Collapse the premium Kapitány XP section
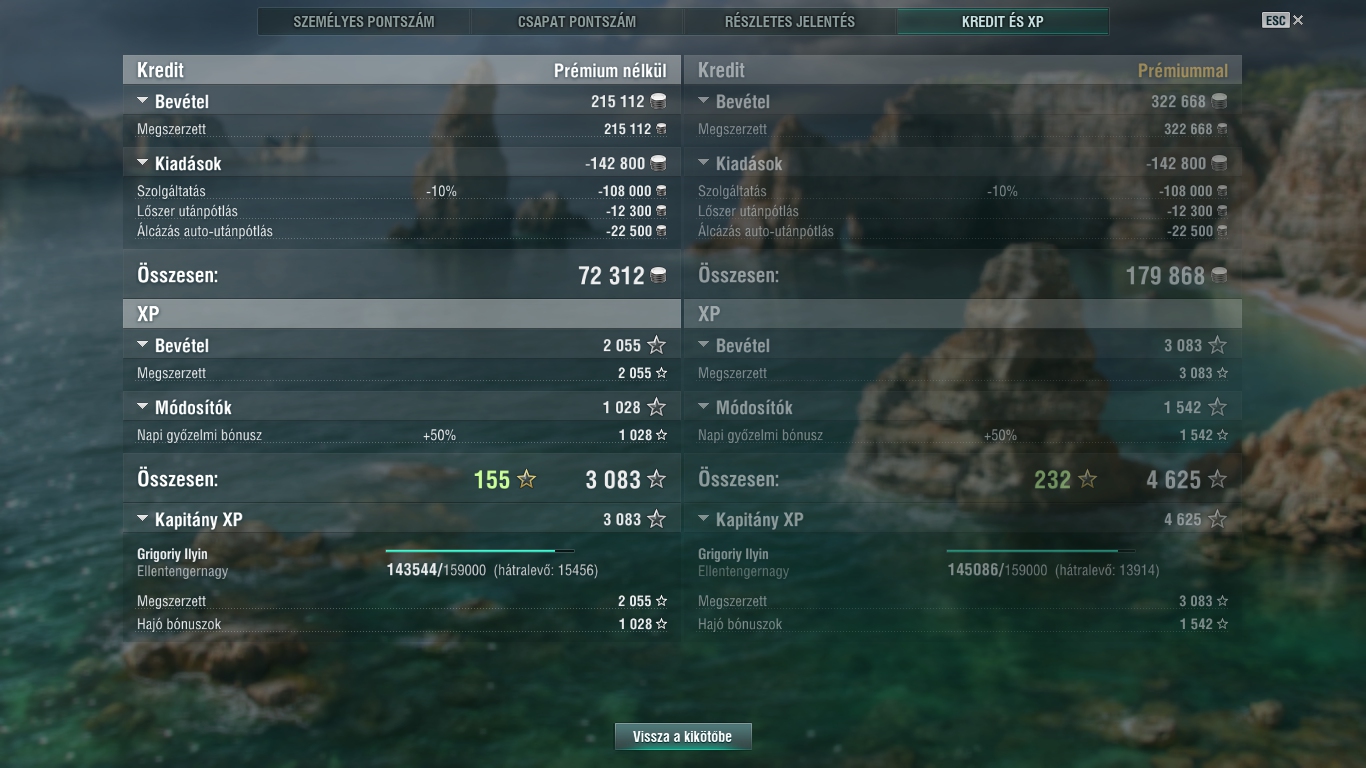The image size is (1366, 768). point(703,519)
